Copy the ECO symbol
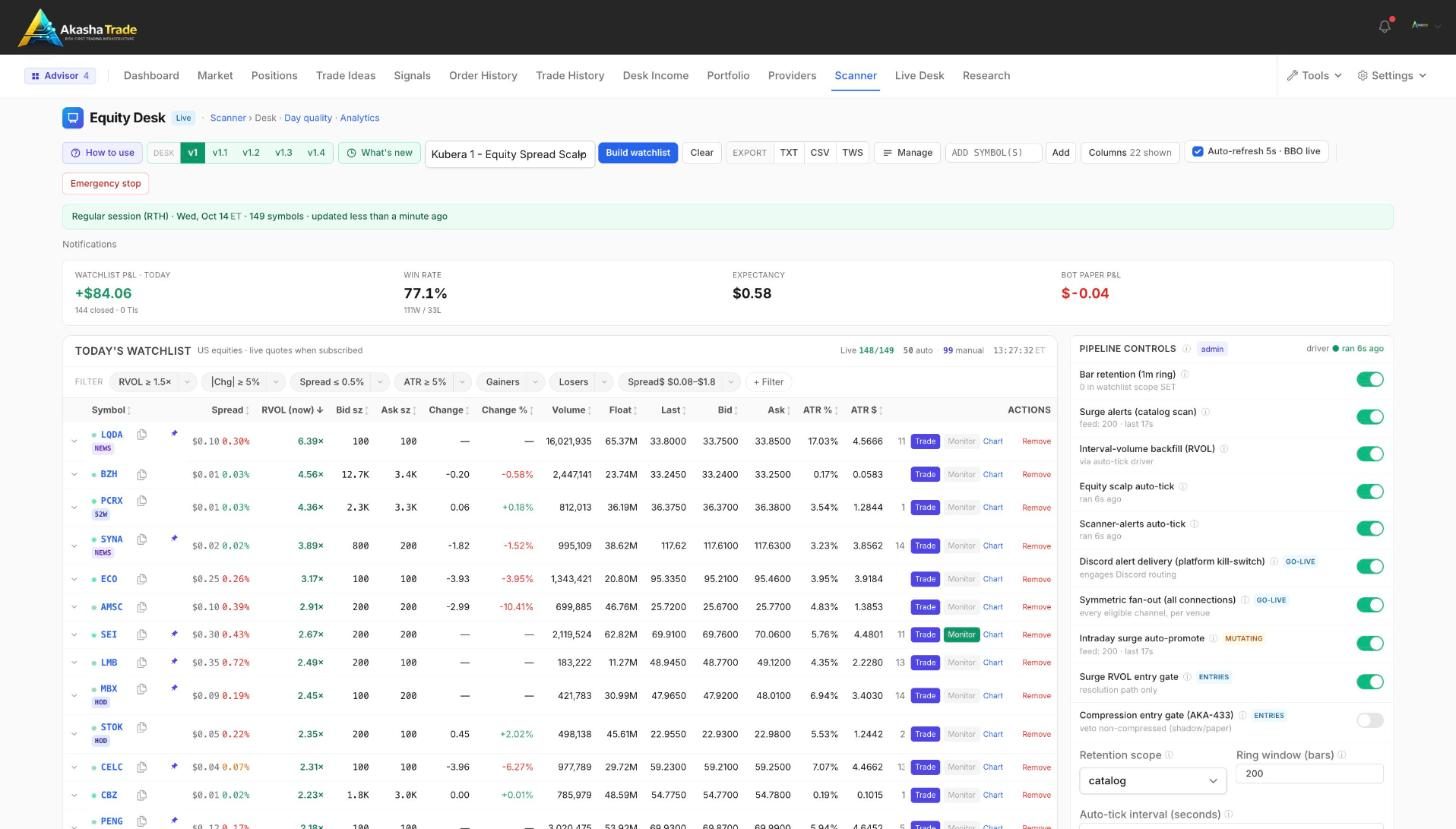1456x829 pixels. [x=142, y=579]
